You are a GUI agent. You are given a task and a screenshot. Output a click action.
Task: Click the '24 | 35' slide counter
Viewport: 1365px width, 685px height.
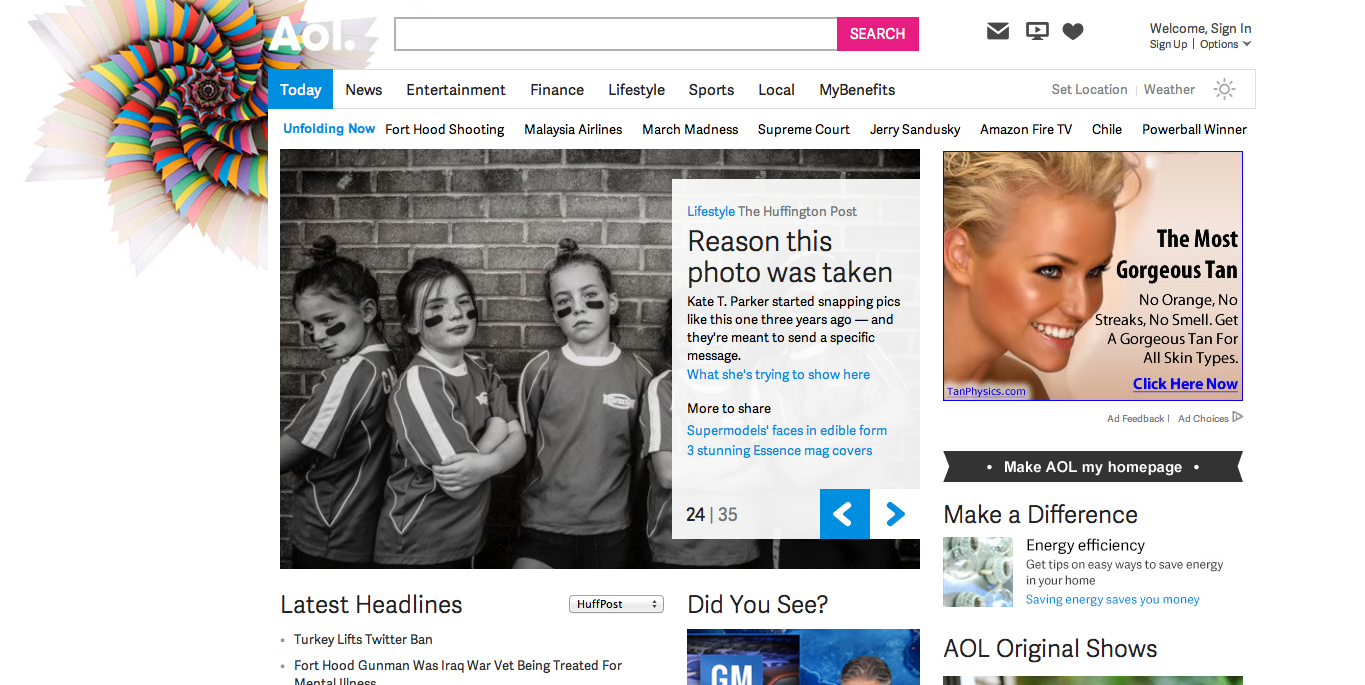[x=712, y=514]
